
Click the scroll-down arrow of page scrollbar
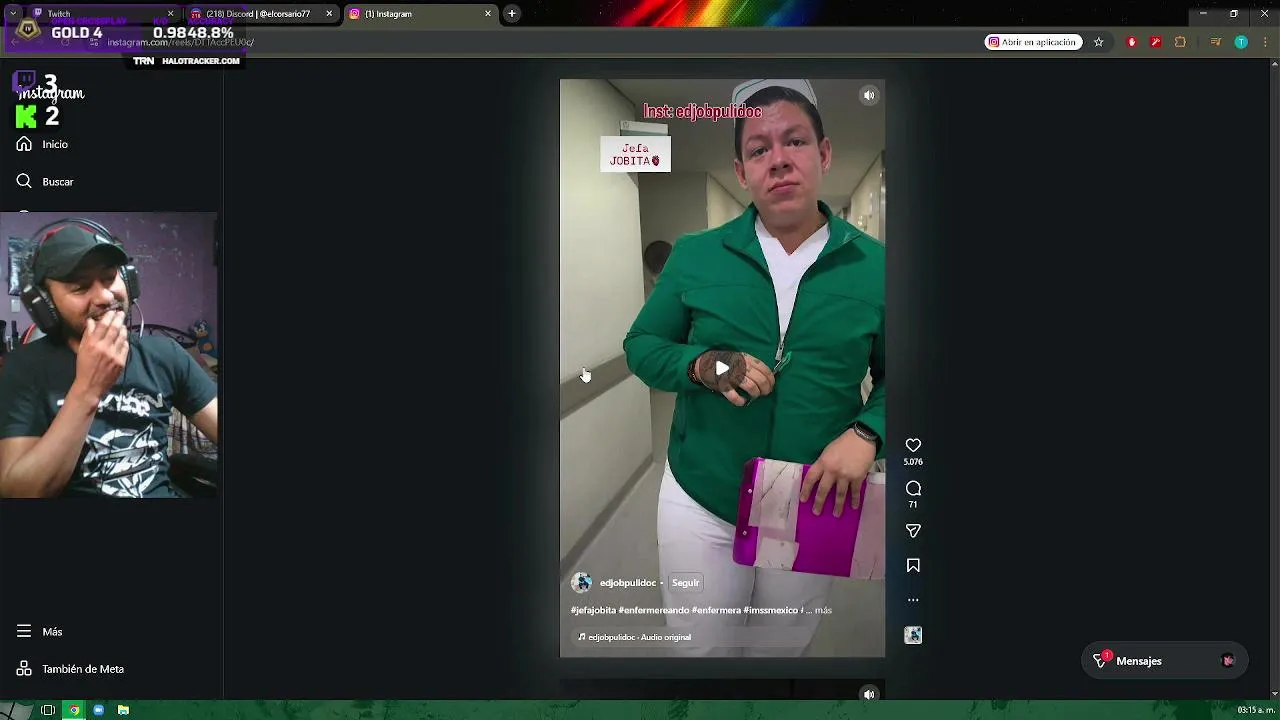pyautogui.click(x=1274, y=693)
